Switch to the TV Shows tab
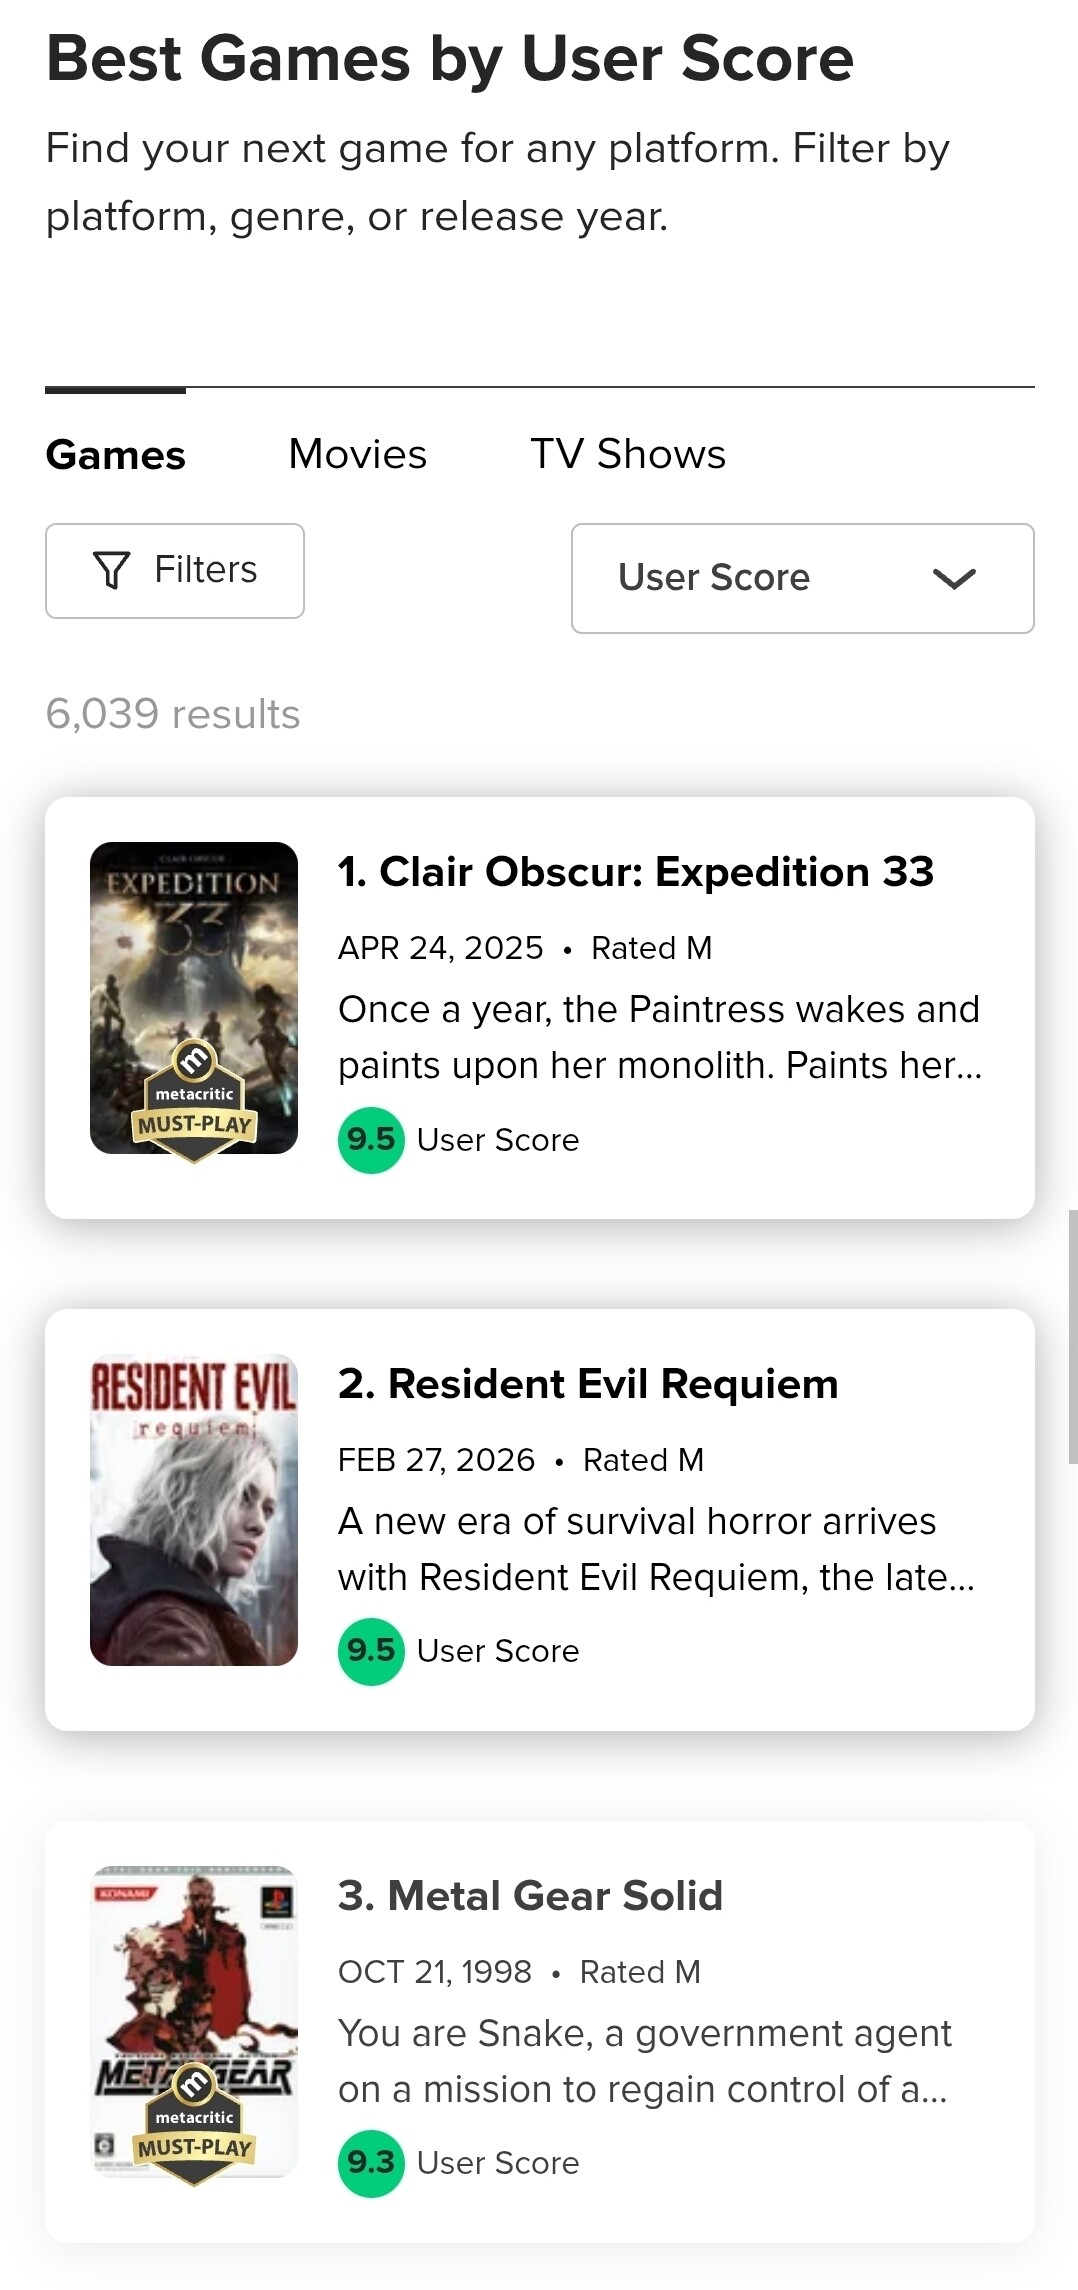The width and height of the screenshot is (1078, 2290). (628, 454)
